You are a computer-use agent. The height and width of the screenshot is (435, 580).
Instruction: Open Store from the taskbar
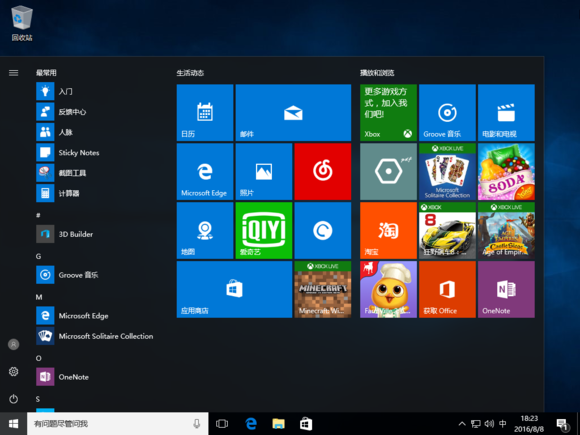click(x=306, y=424)
